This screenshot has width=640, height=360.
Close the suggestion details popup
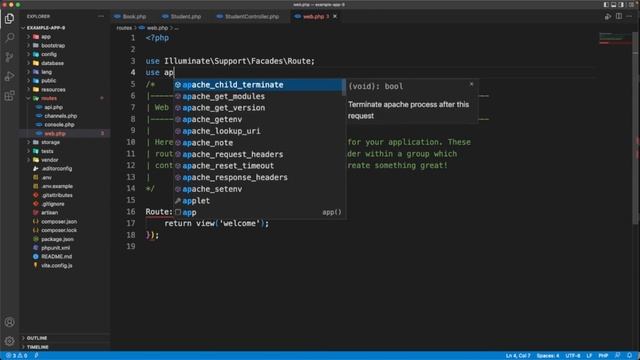[x=471, y=84]
